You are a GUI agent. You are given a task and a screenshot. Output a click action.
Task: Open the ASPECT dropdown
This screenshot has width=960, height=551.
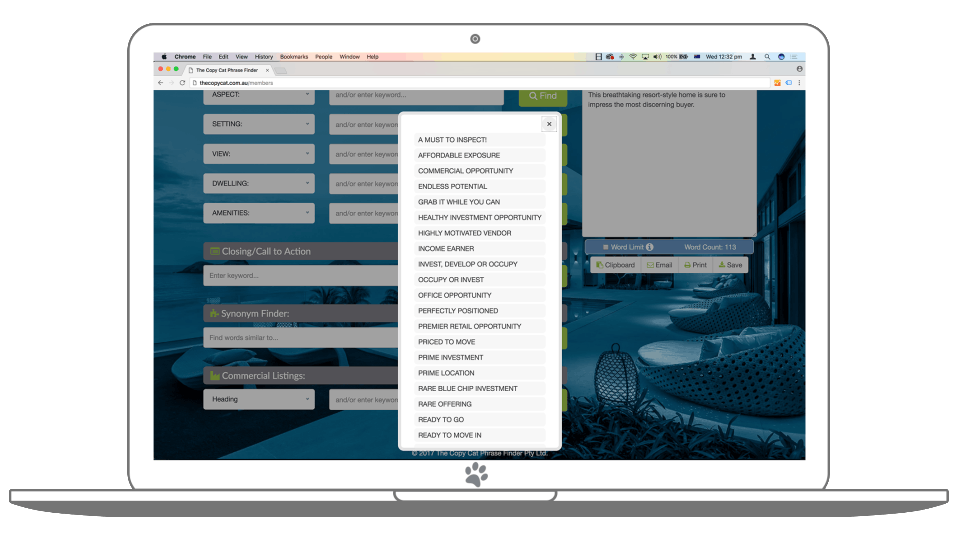pyautogui.click(x=259, y=95)
